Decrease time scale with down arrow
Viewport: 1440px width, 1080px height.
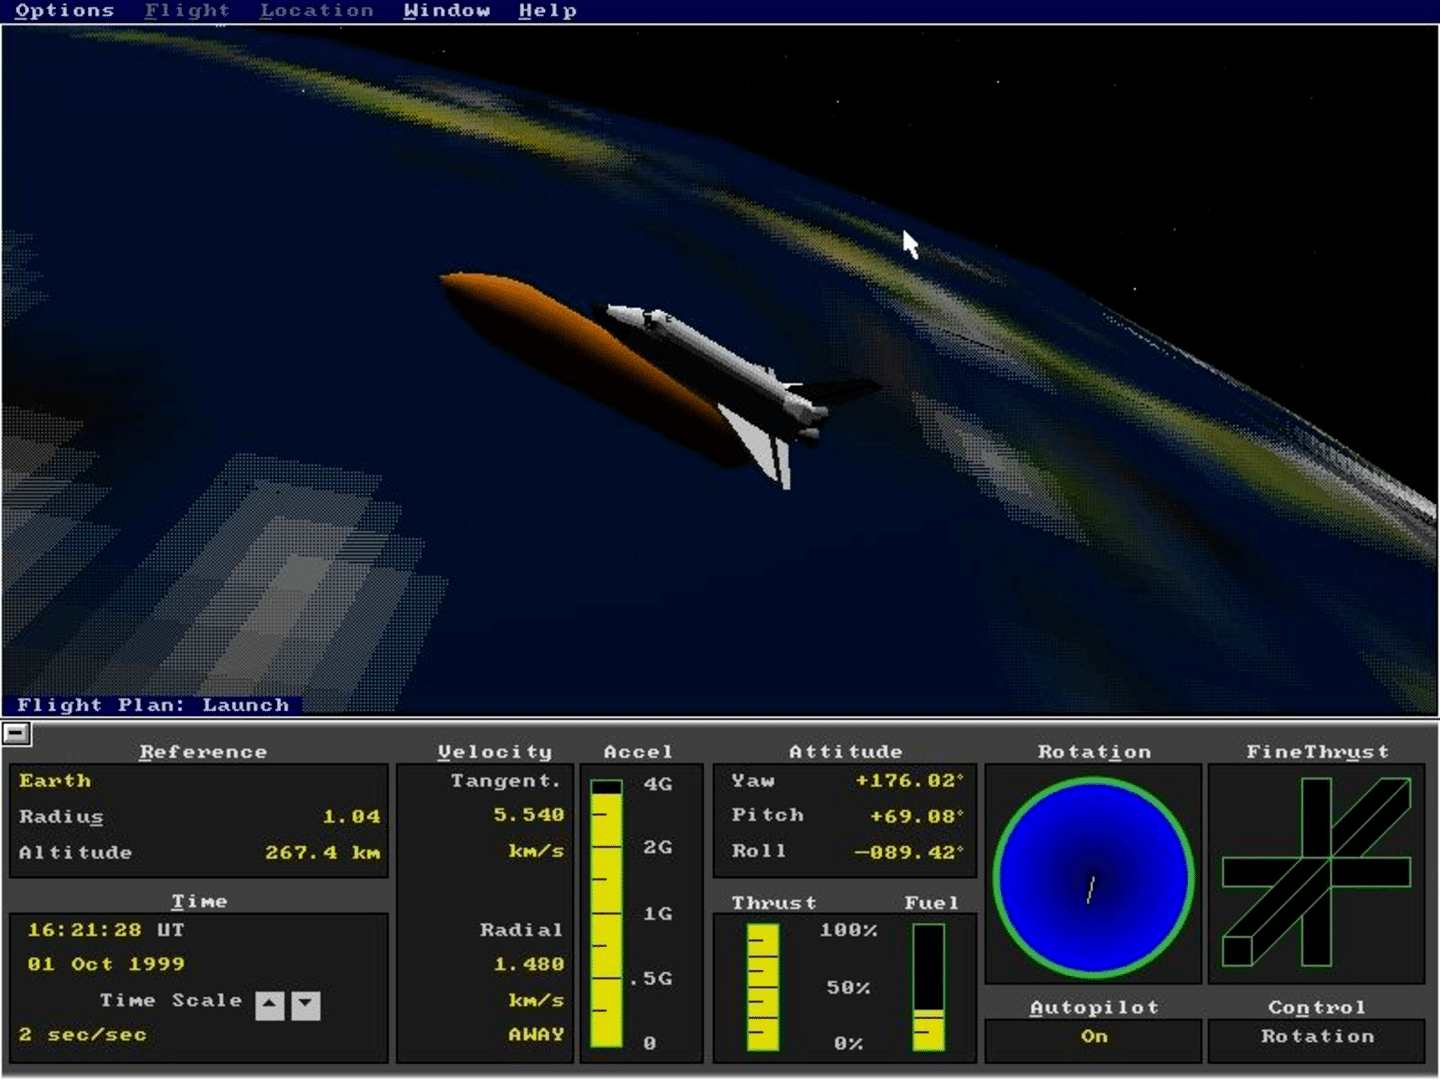click(x=306, y=1005)
